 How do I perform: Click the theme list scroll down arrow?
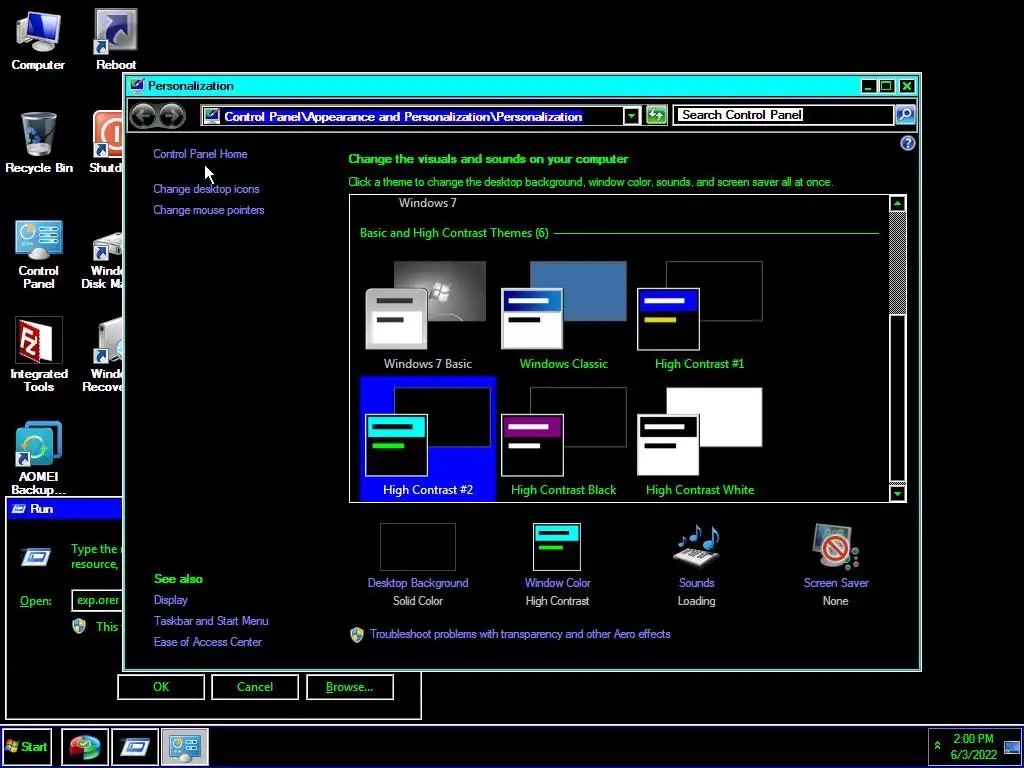point(897,493)
